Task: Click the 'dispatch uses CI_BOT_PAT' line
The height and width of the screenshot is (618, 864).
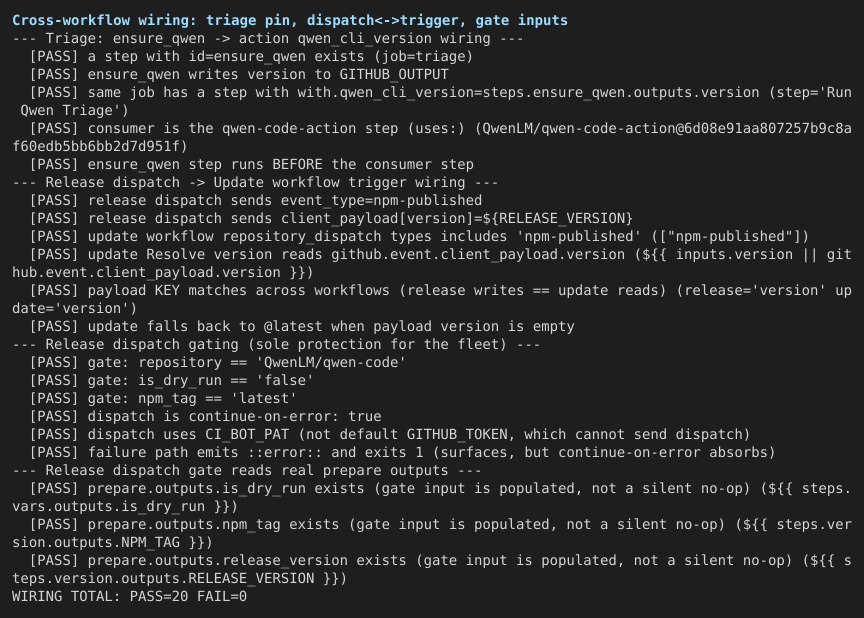Action: [390, 434]
